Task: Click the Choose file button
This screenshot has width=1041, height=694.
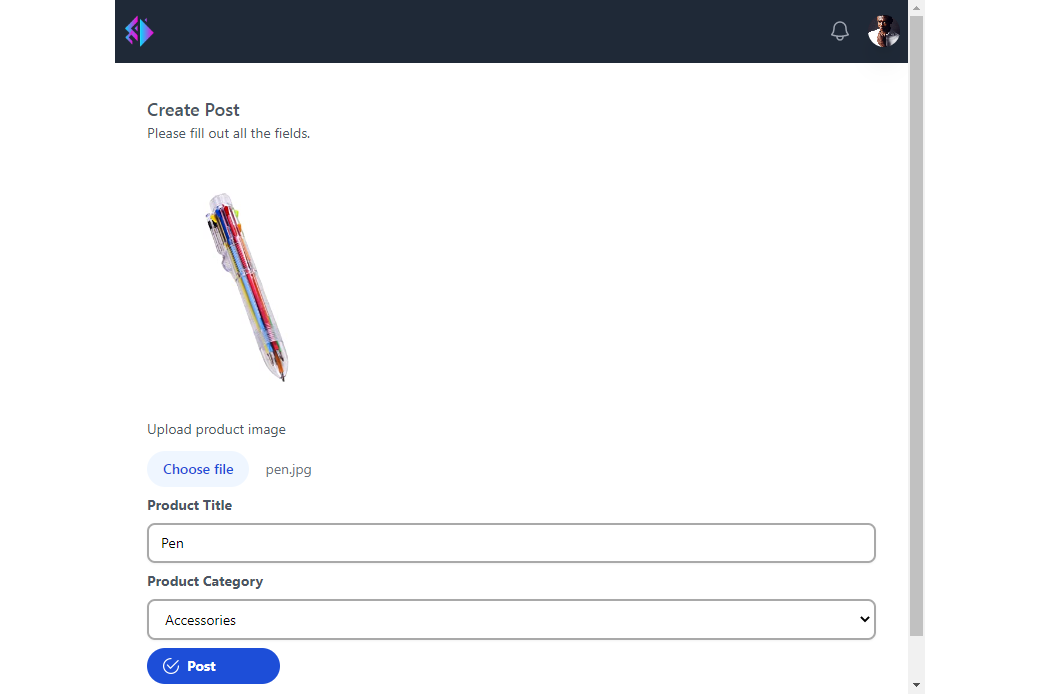Action: (198, 469)
